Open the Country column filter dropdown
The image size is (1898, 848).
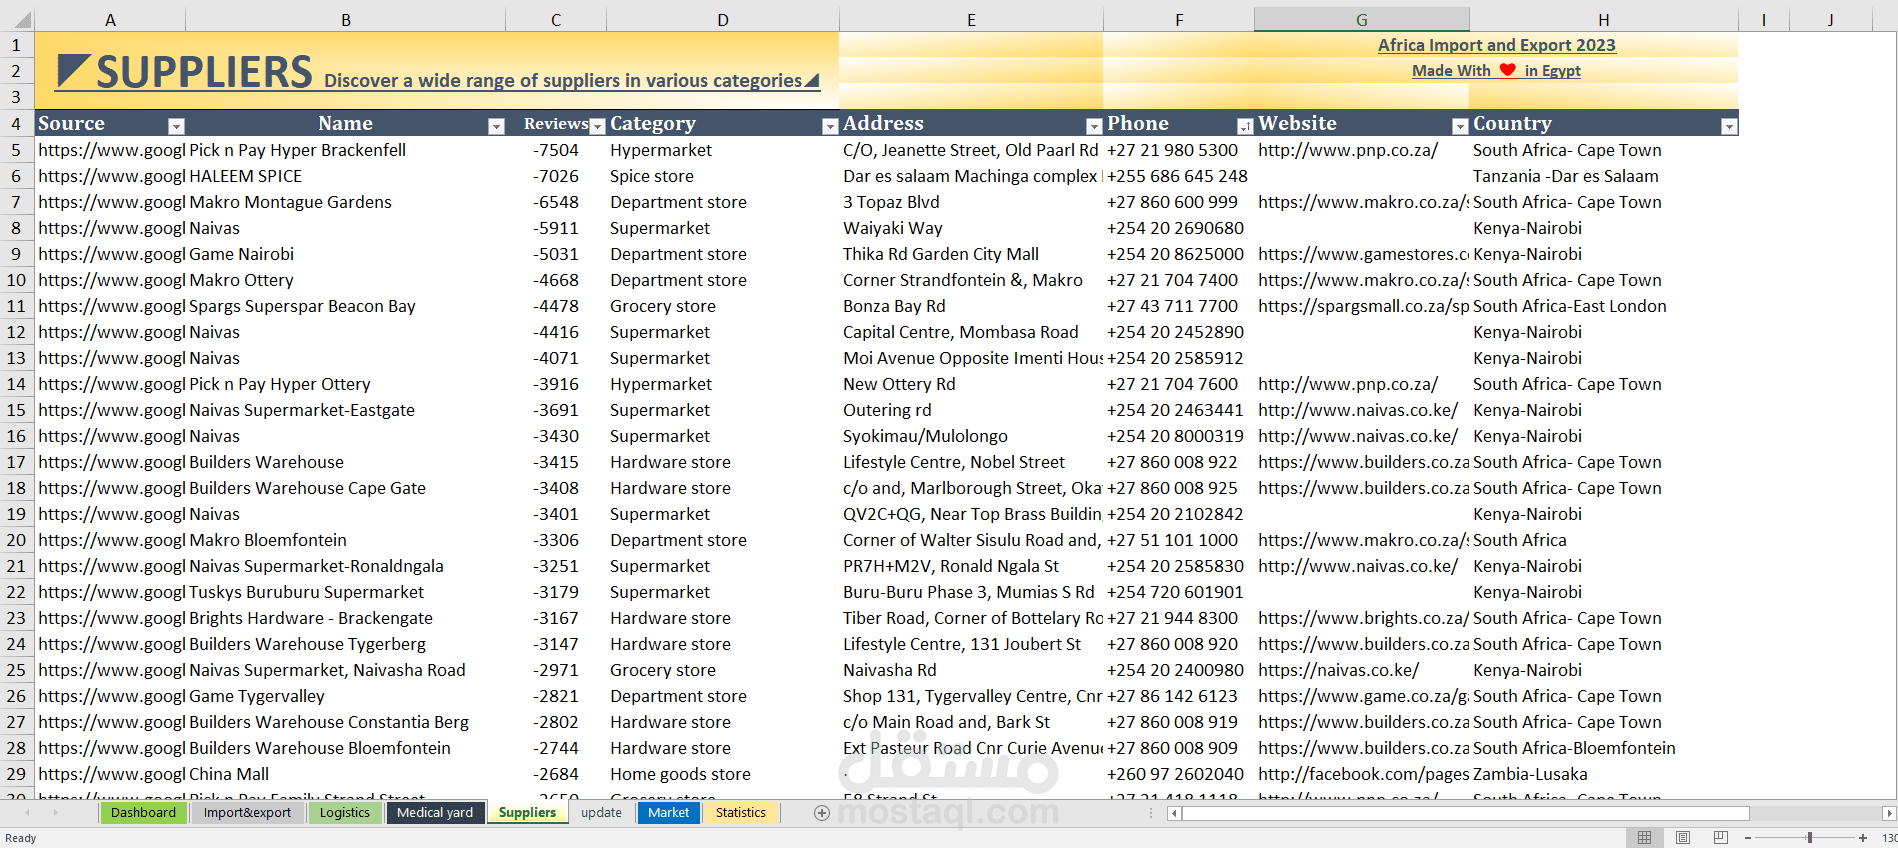click(1729, 126)
